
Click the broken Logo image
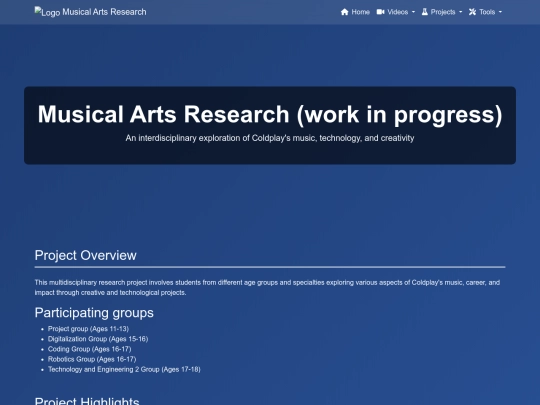(48, 12)
